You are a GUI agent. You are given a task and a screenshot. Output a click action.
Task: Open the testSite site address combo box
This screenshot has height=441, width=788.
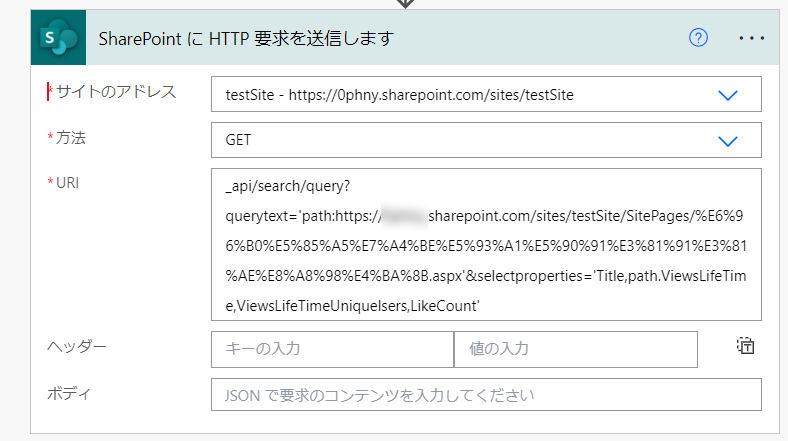(x=486, y=94)
